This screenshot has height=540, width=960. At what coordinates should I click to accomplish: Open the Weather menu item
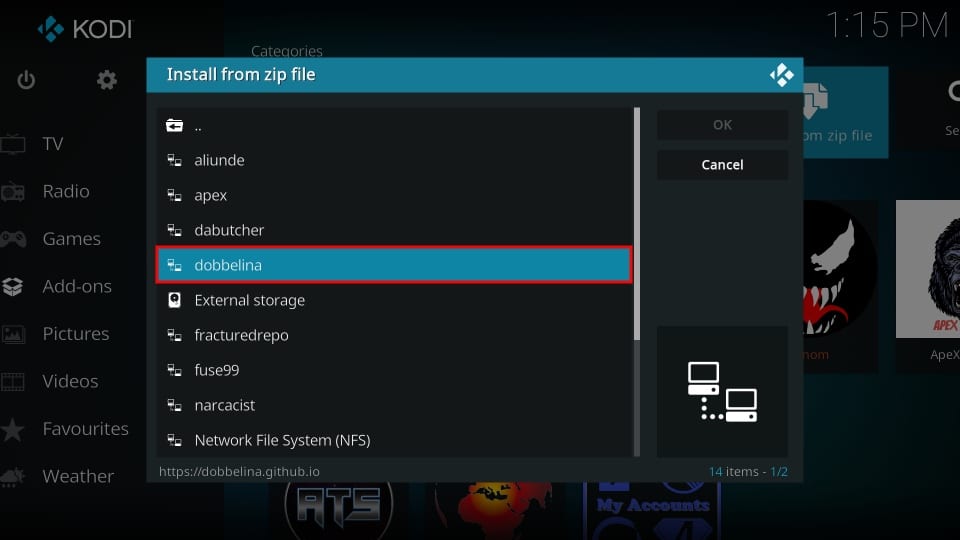(78, 476)
